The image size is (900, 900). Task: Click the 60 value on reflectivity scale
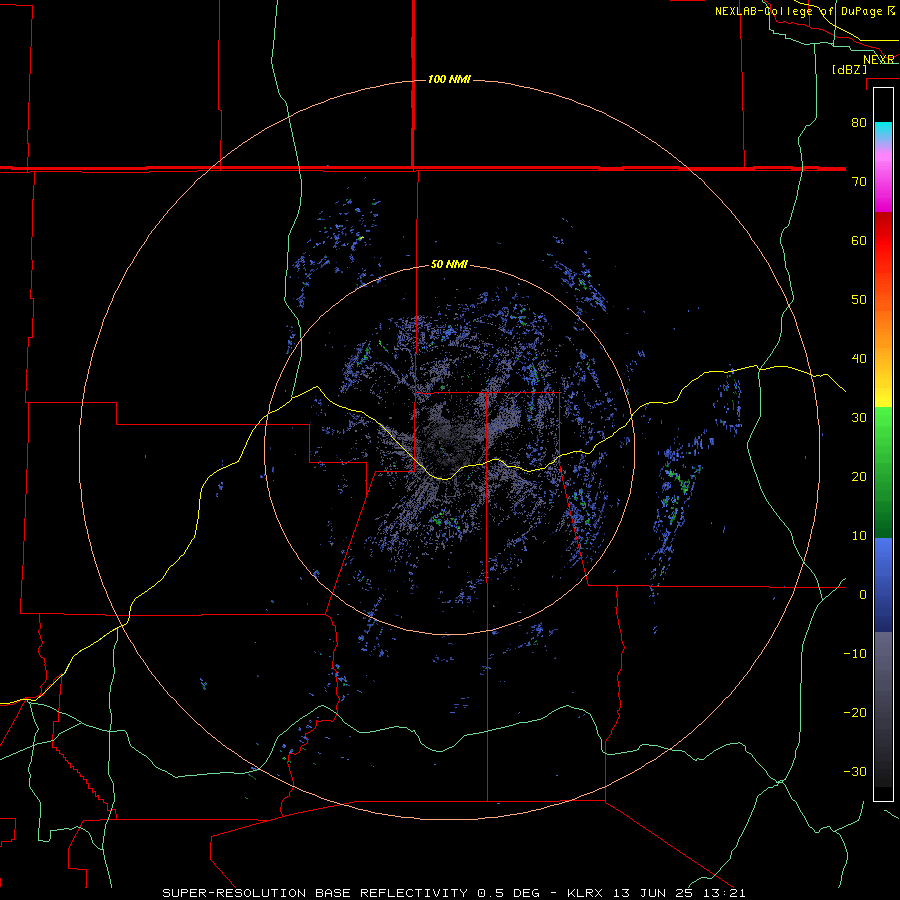click(x=859, y=240)
